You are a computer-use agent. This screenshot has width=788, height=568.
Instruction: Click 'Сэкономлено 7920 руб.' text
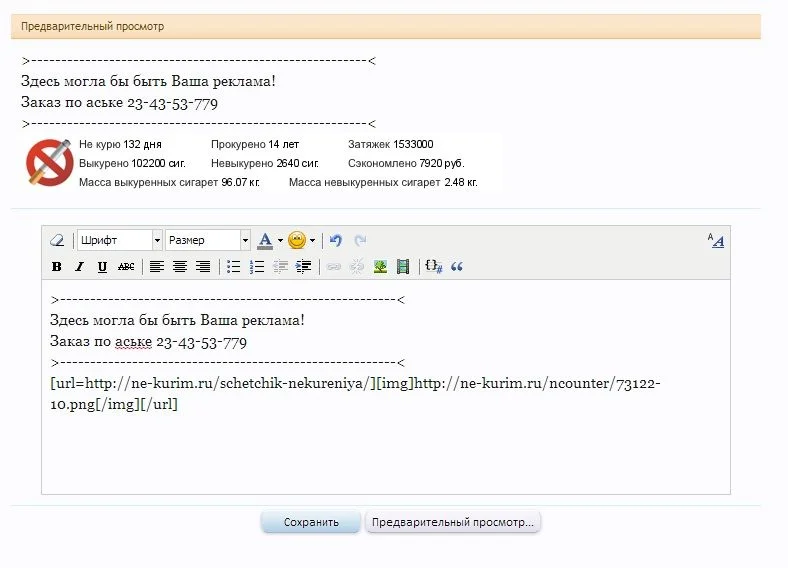pos(406,163)
